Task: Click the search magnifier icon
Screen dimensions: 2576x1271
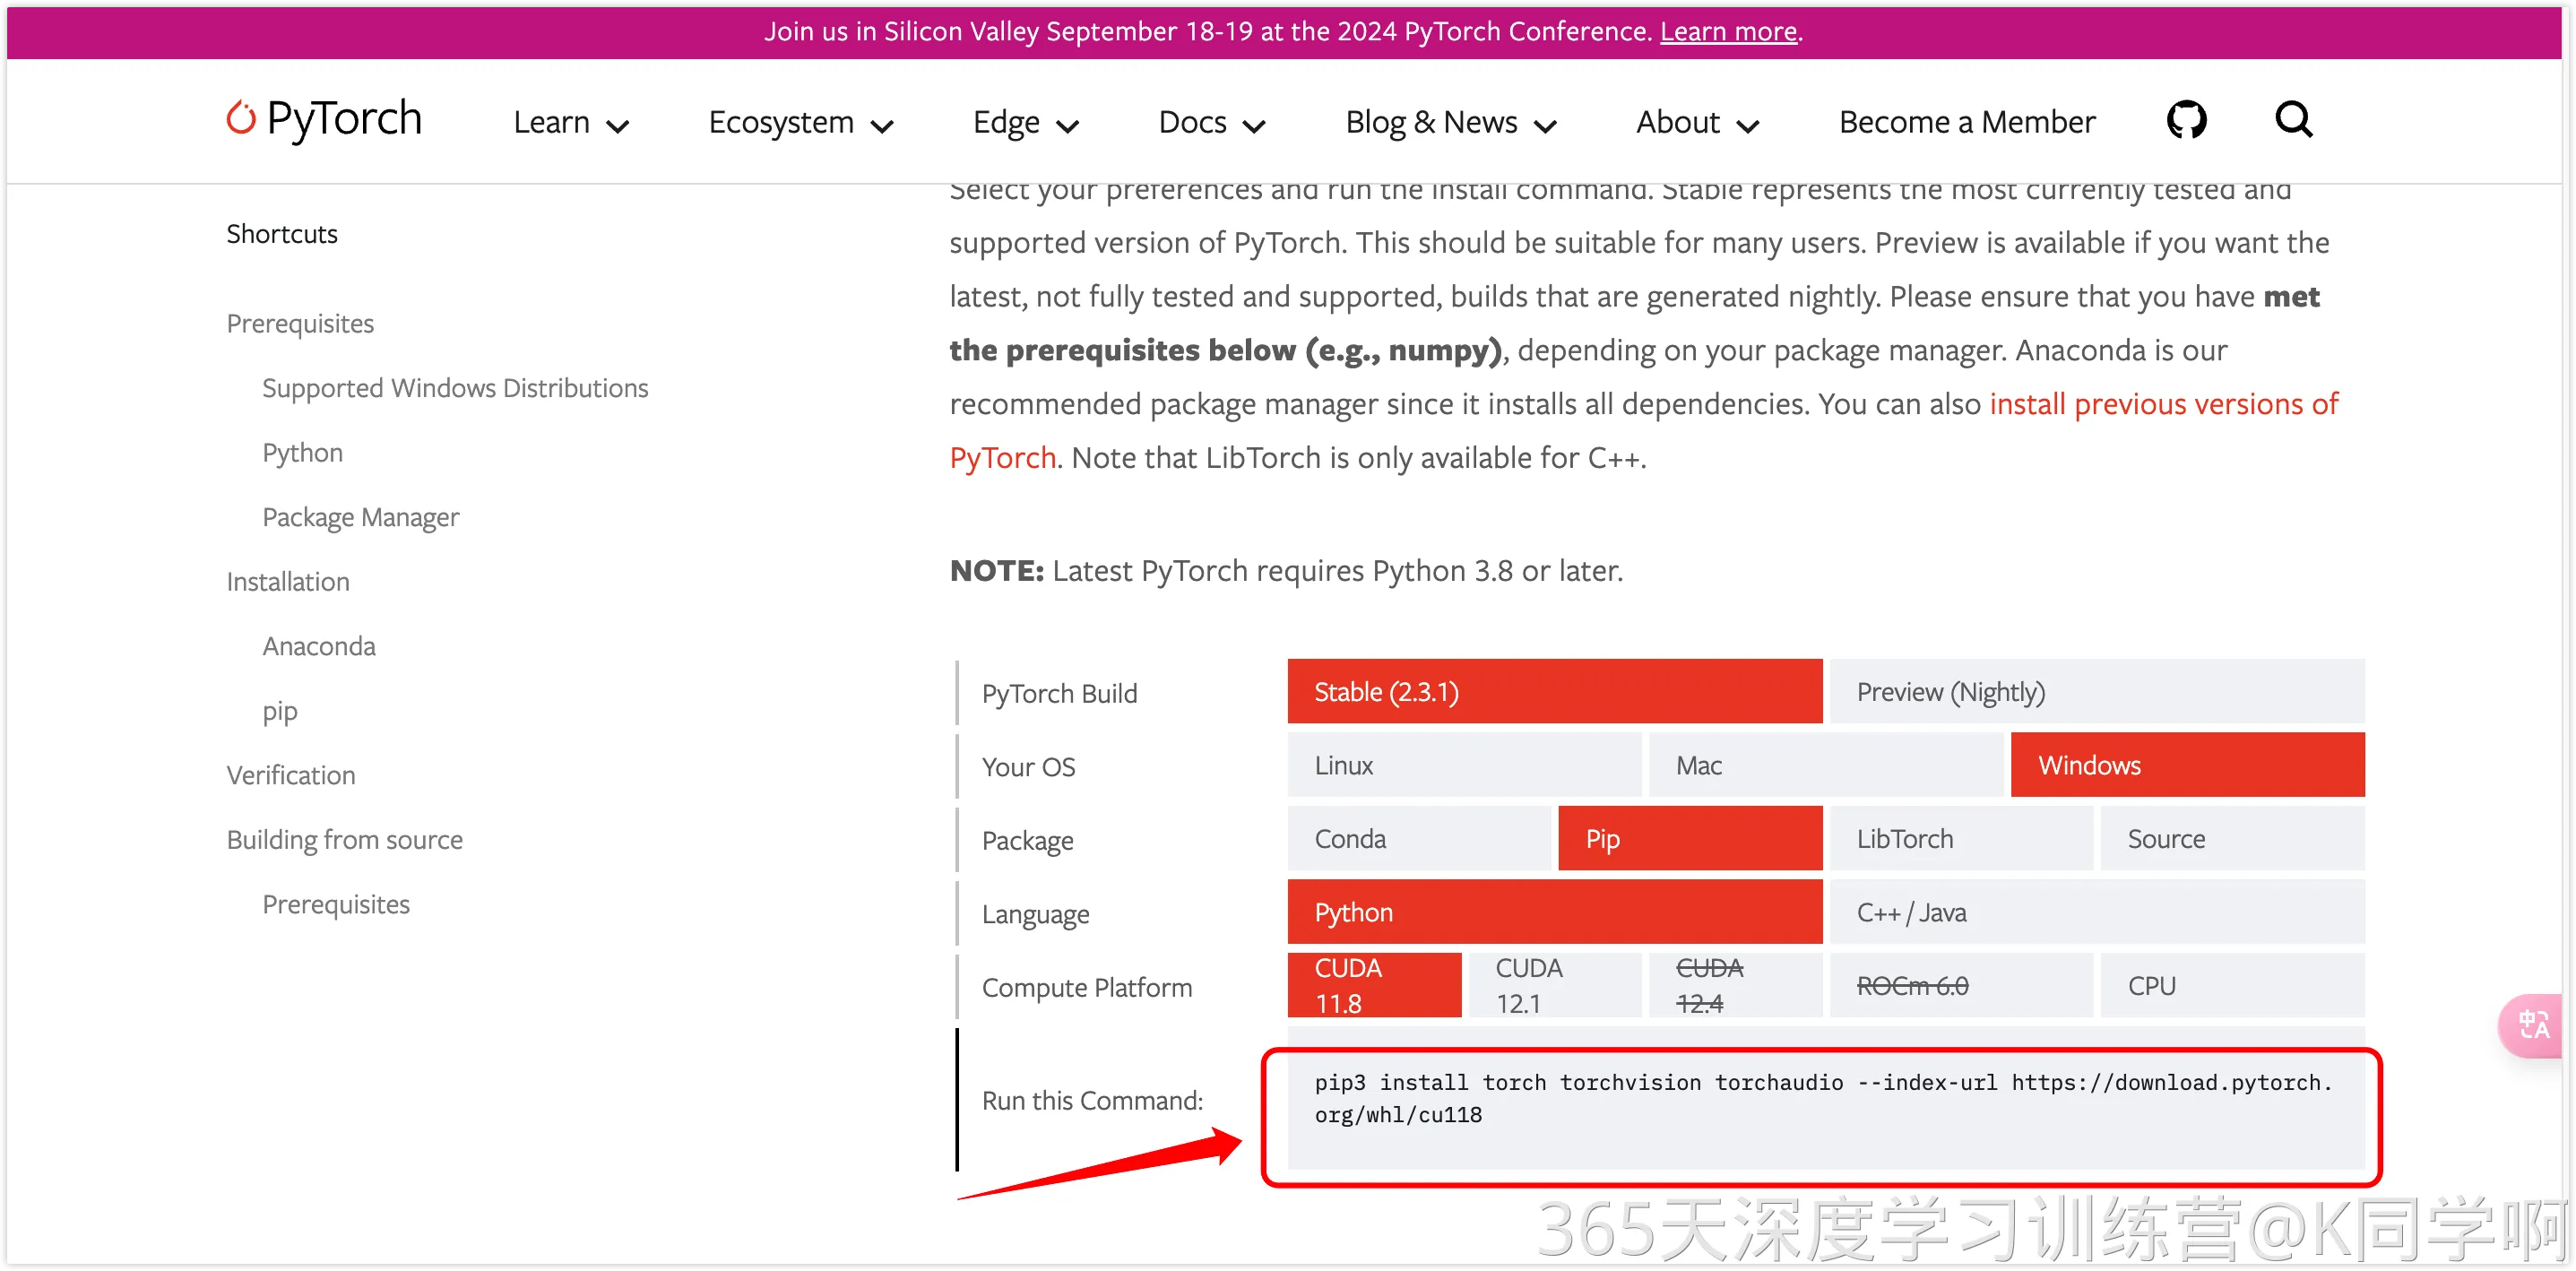Action: (x=2293, y=120)
